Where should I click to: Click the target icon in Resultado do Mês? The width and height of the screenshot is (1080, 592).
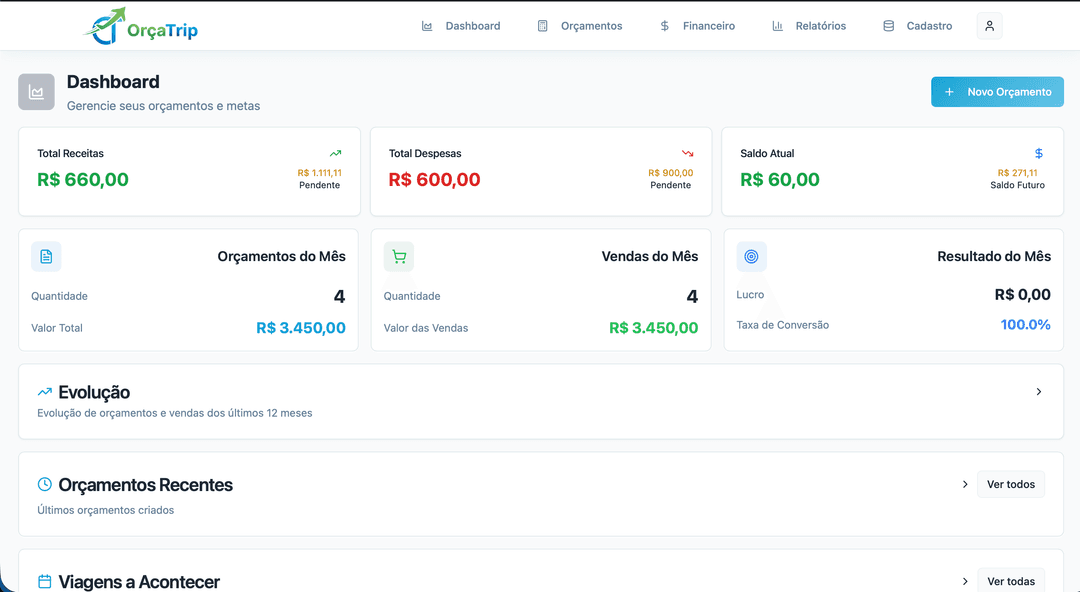tap(751, 257)
